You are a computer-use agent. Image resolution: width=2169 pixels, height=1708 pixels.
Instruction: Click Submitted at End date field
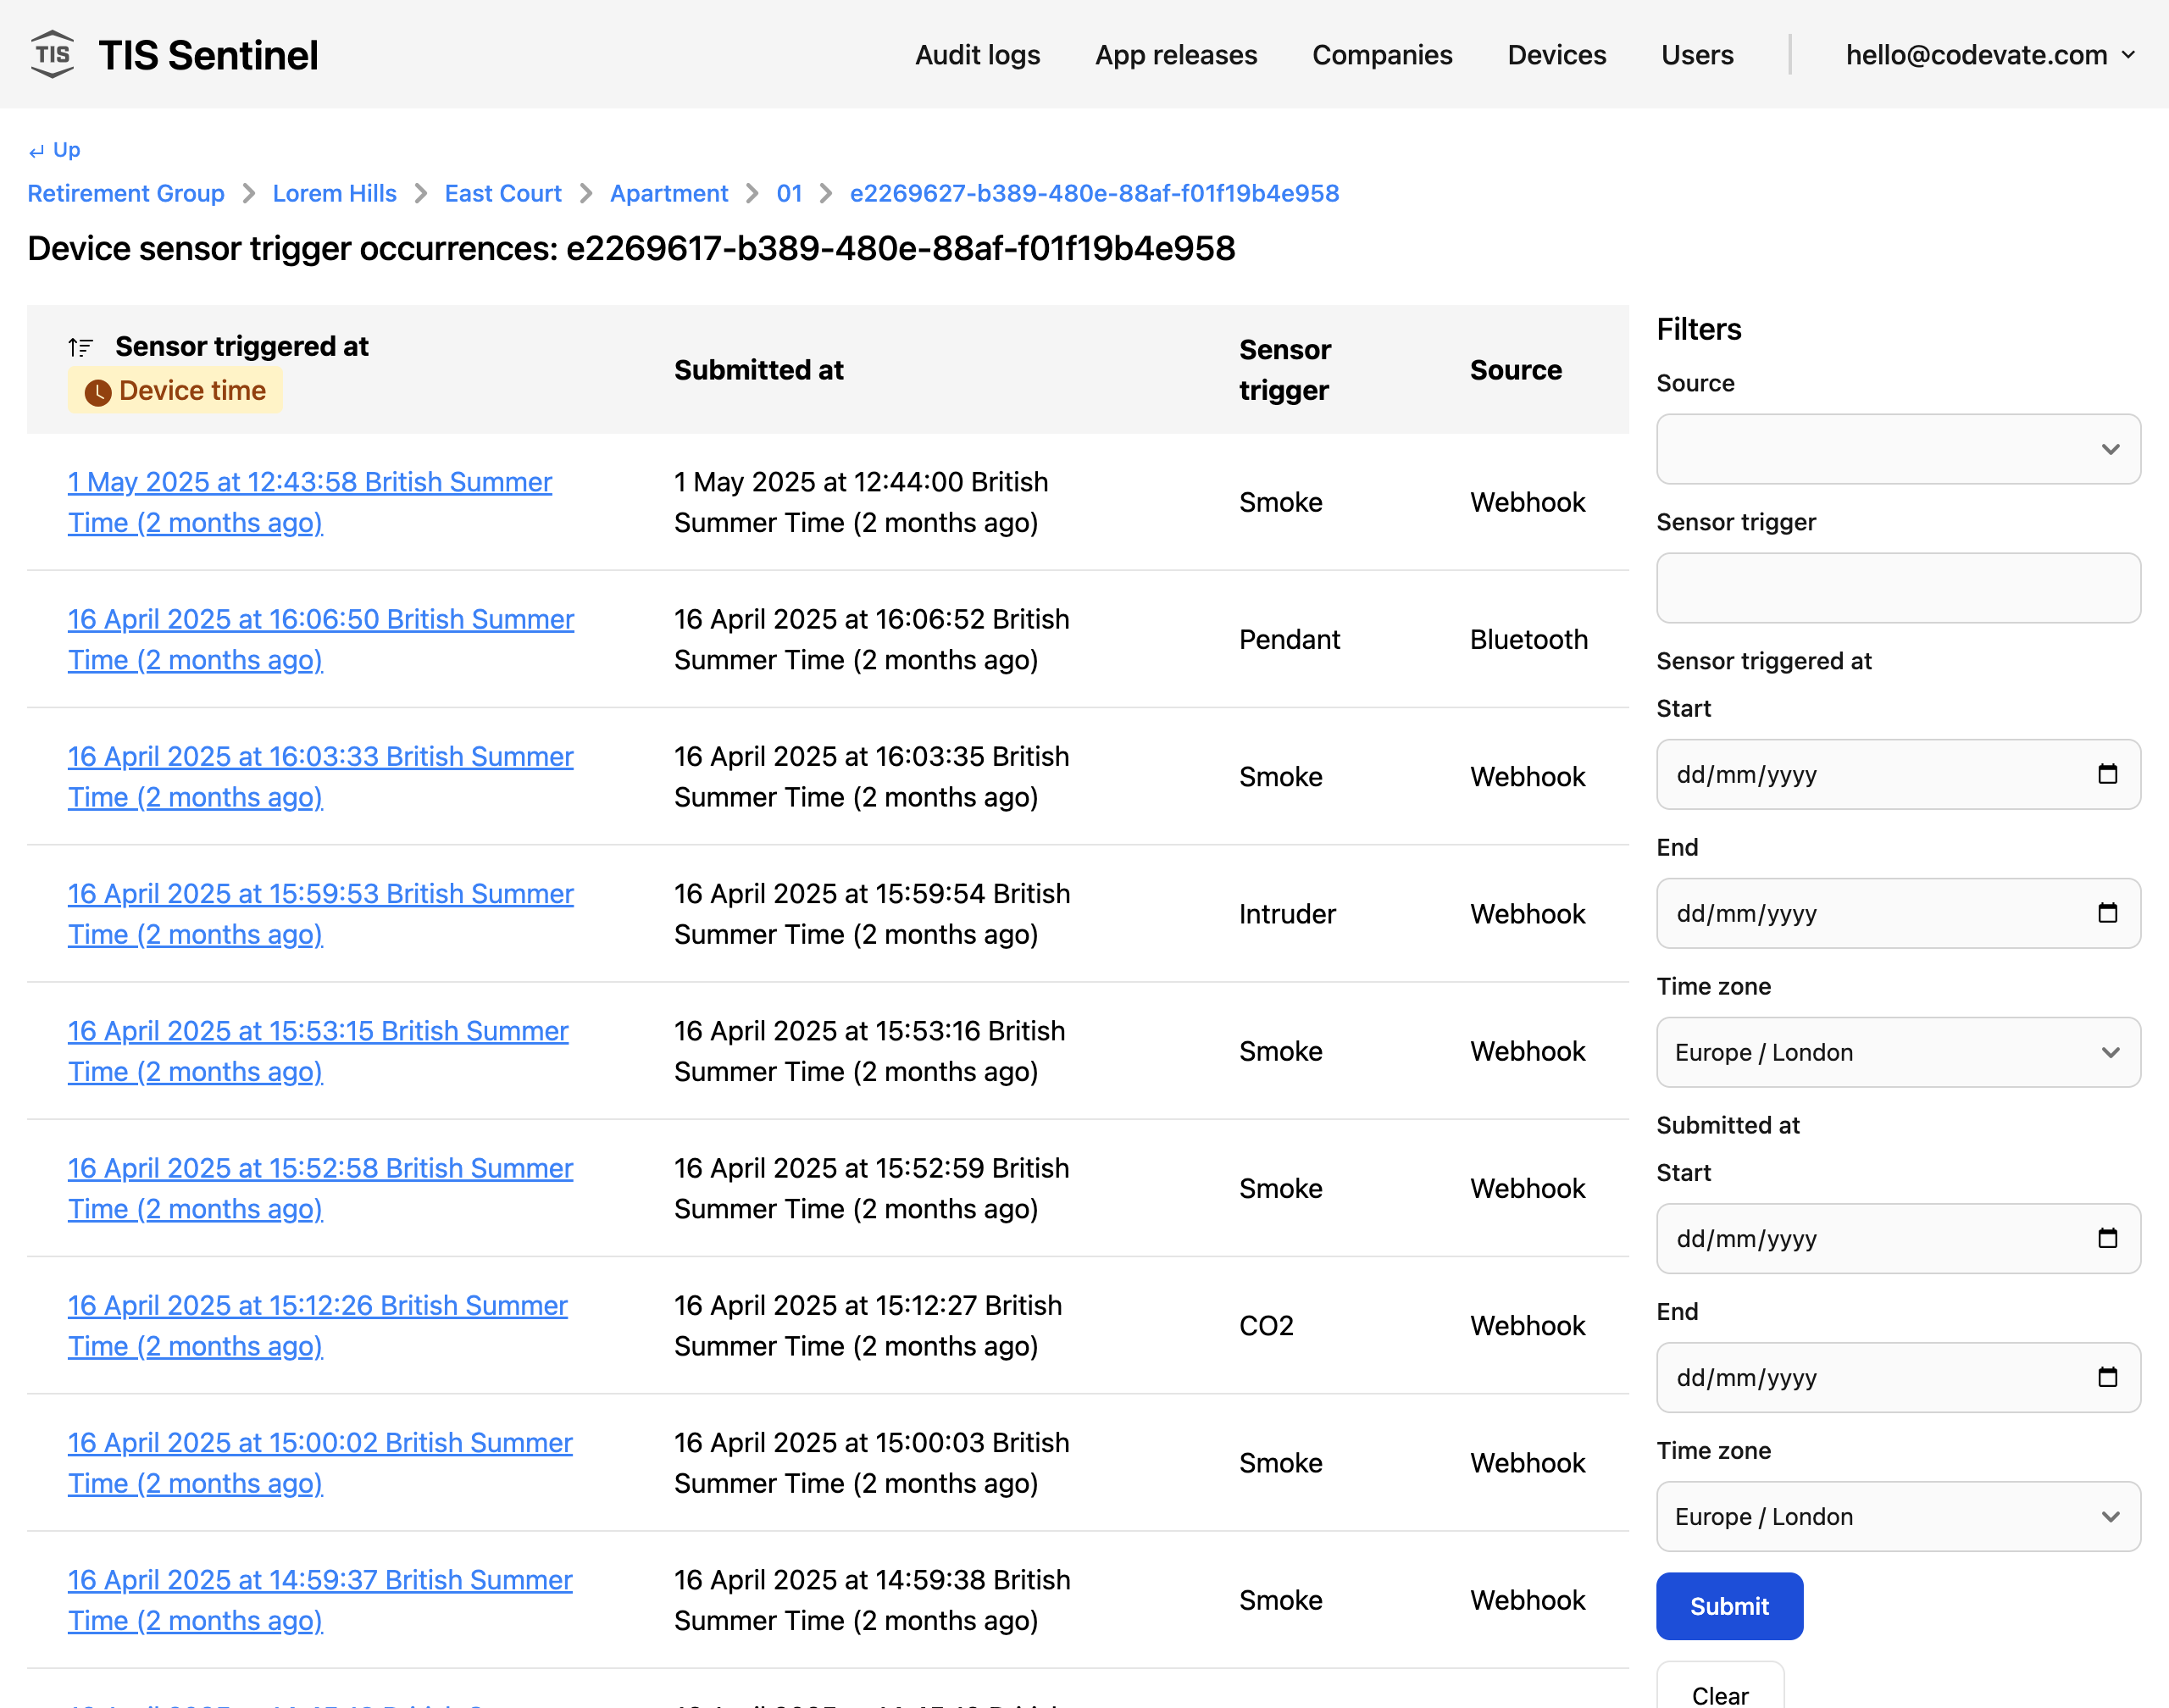tap(1897, 1377)
